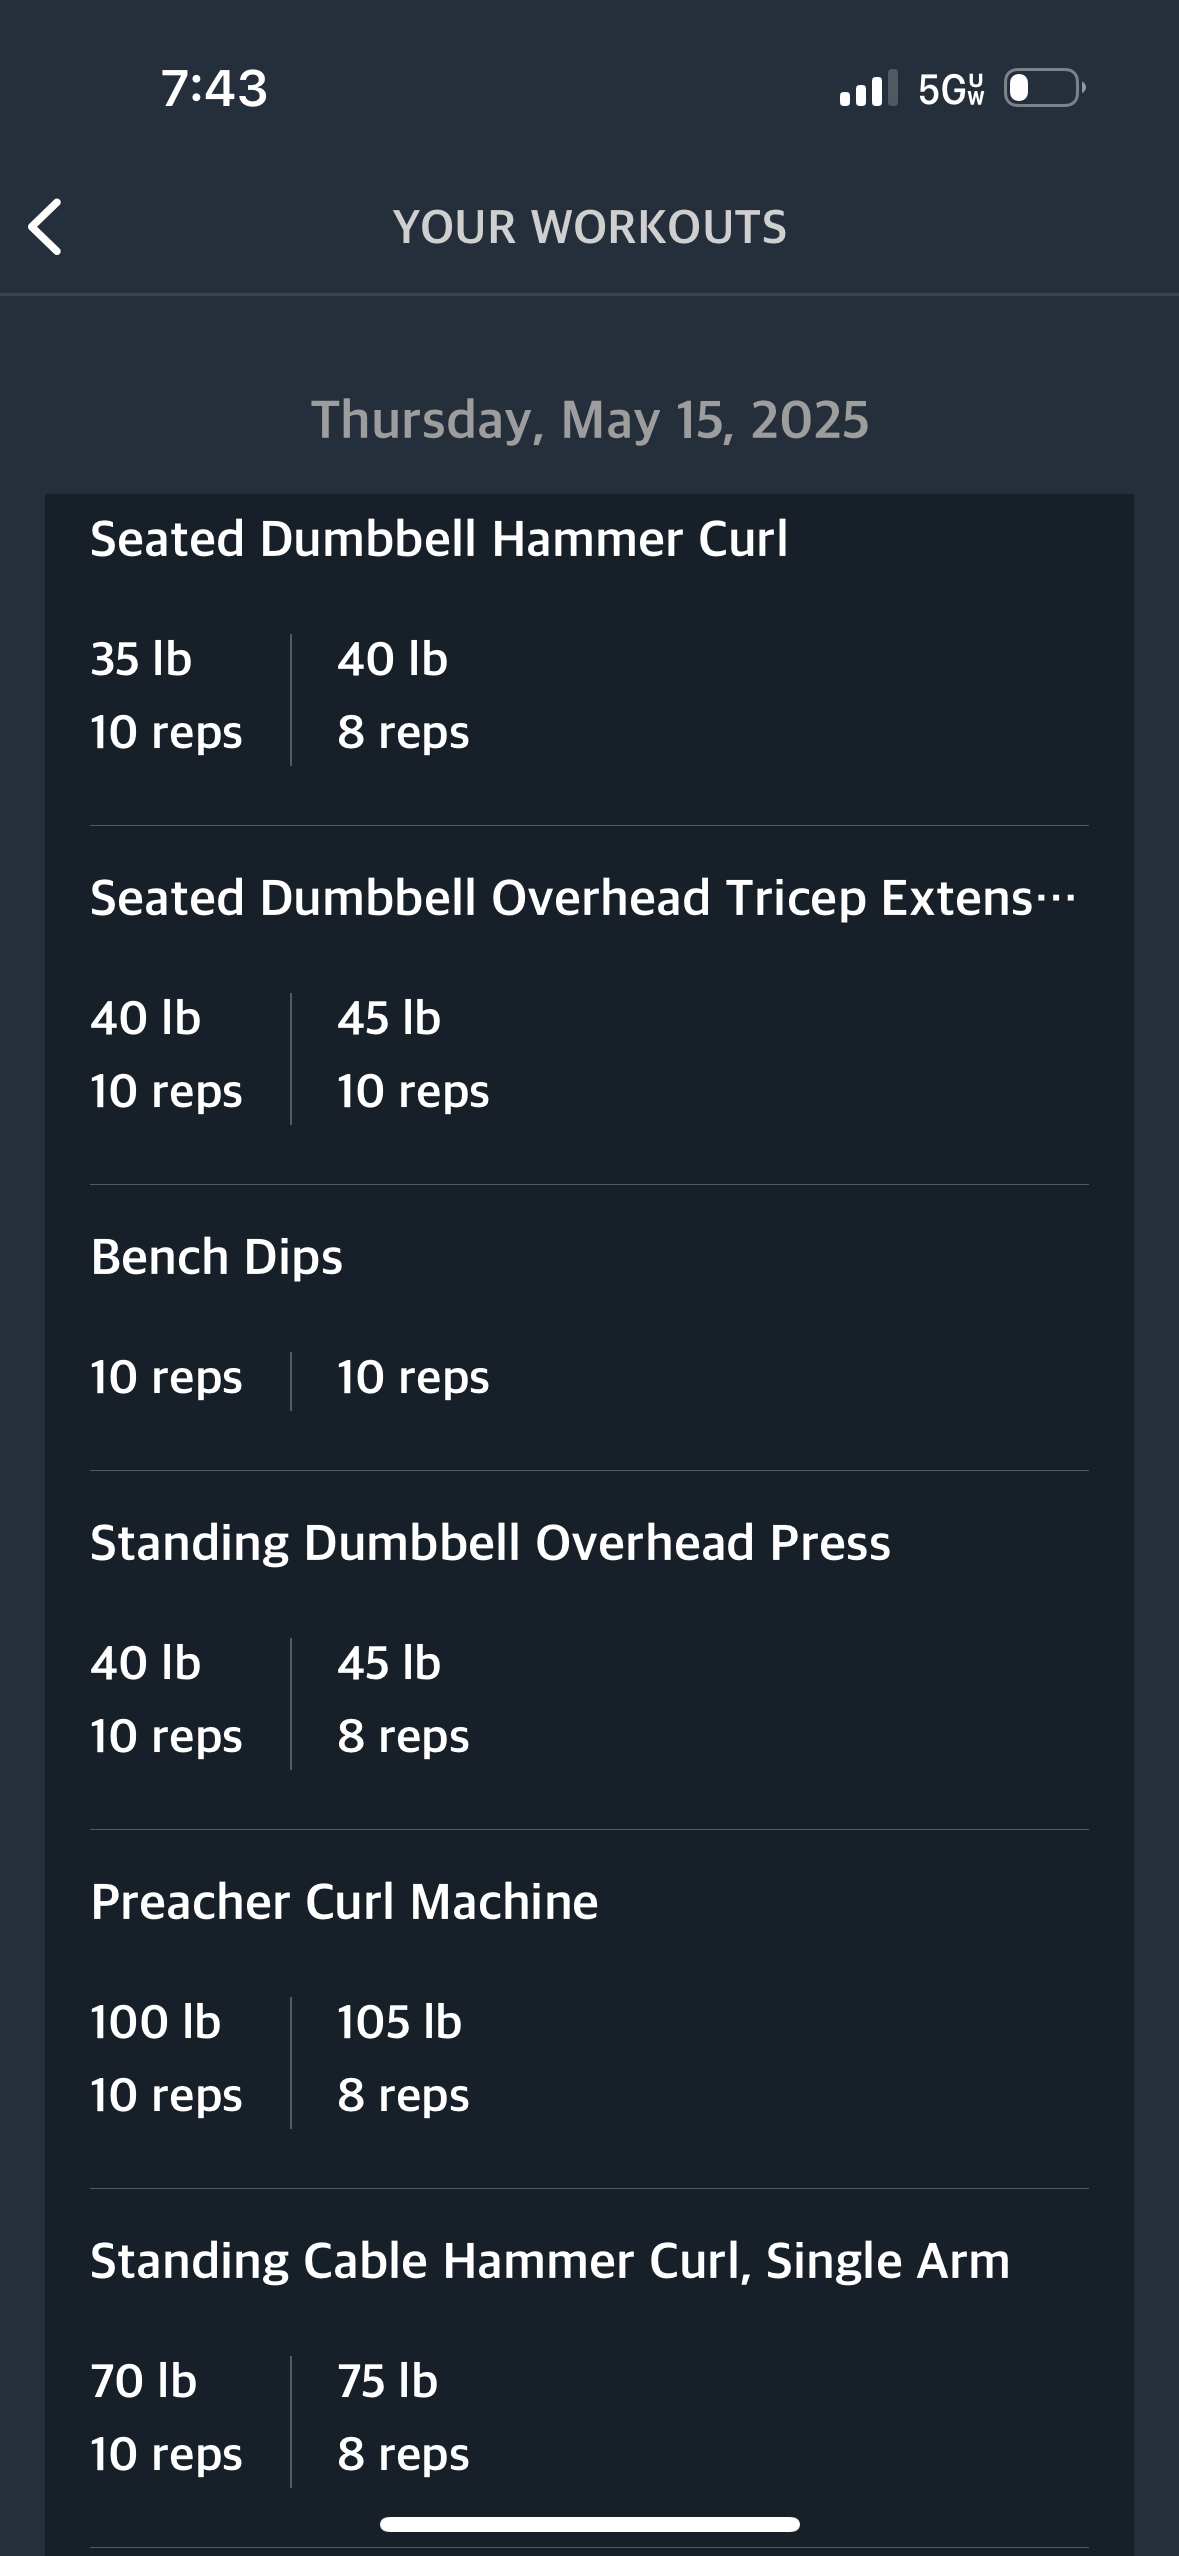
Task: Select the 105 lb preacher curl set
Action: click(x=402, y=2058)
